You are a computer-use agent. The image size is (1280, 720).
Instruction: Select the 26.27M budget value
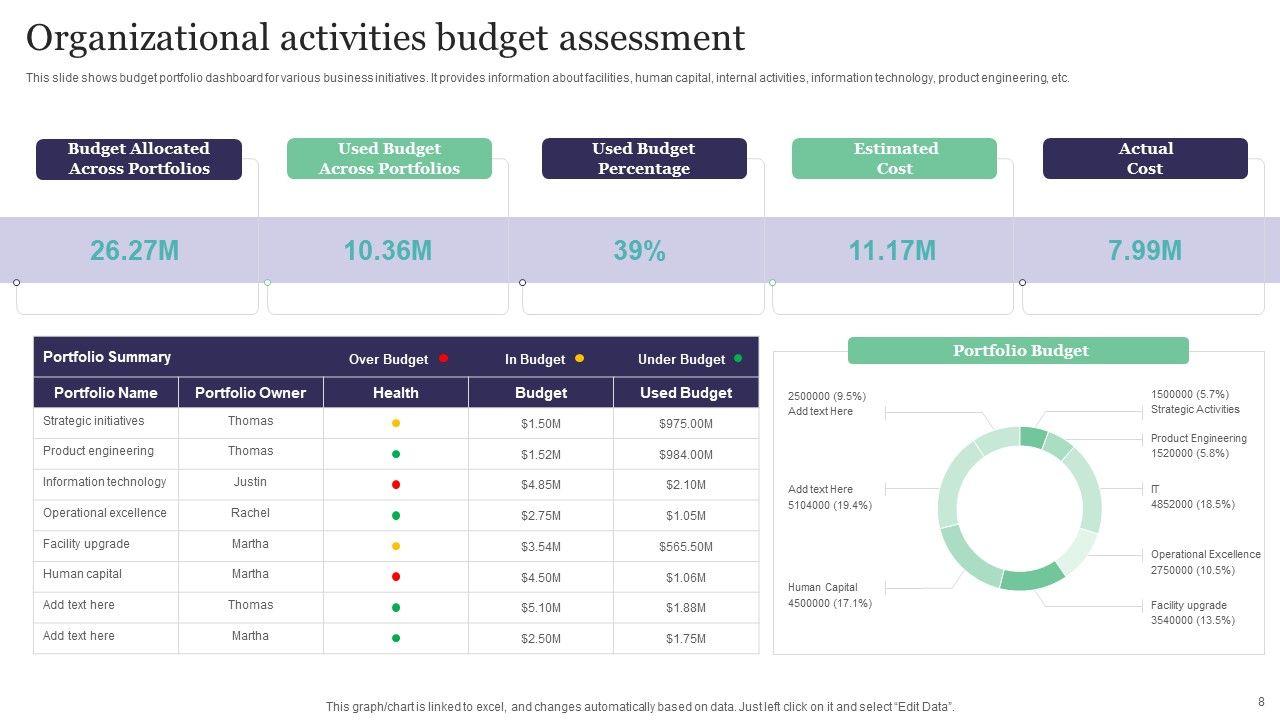point(135,251)
